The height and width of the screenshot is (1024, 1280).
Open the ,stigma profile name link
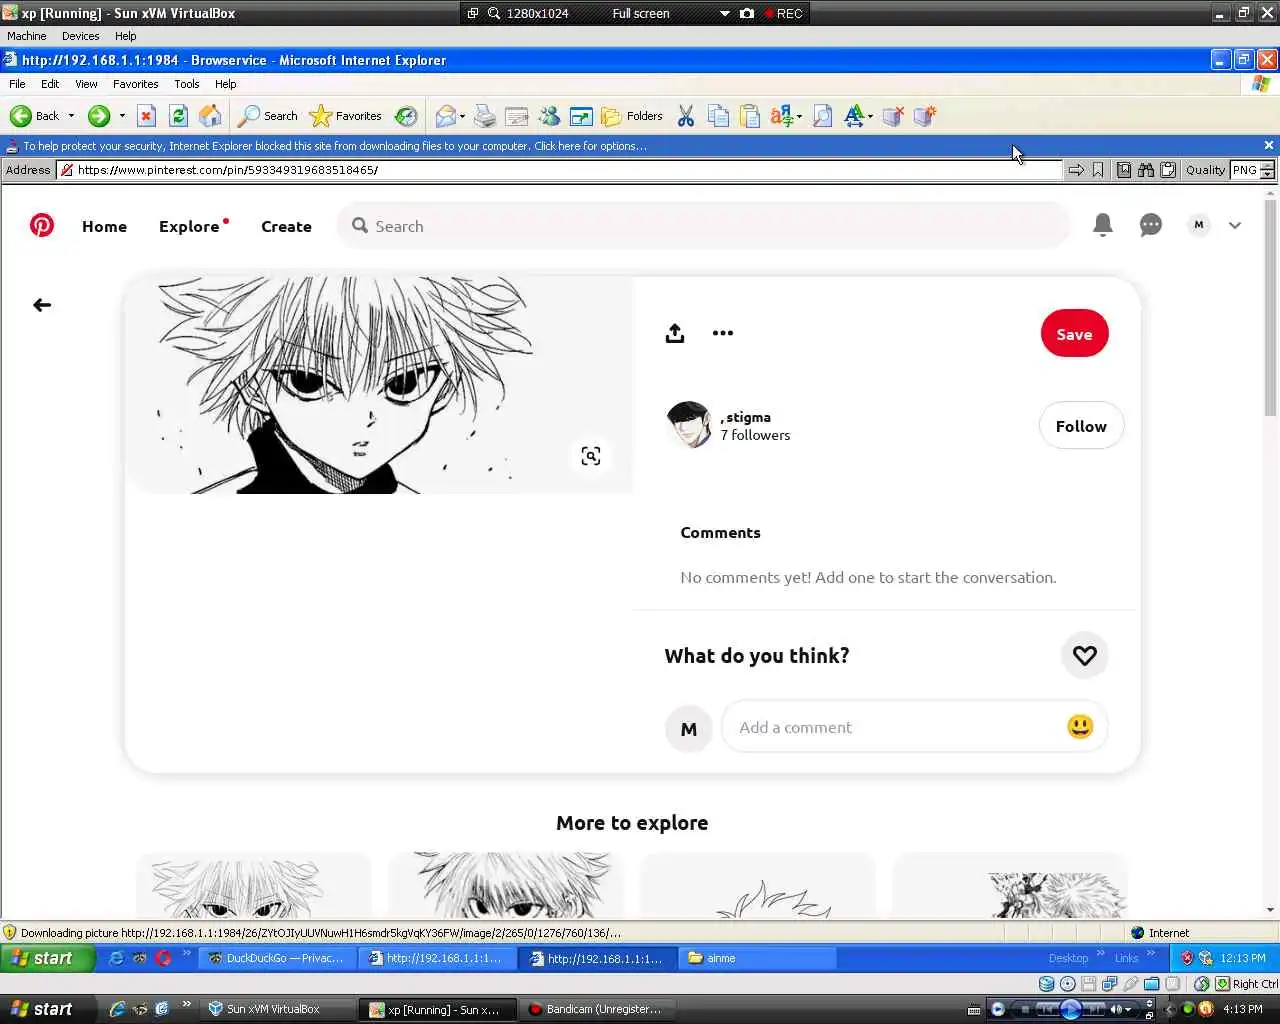[746, 417]
